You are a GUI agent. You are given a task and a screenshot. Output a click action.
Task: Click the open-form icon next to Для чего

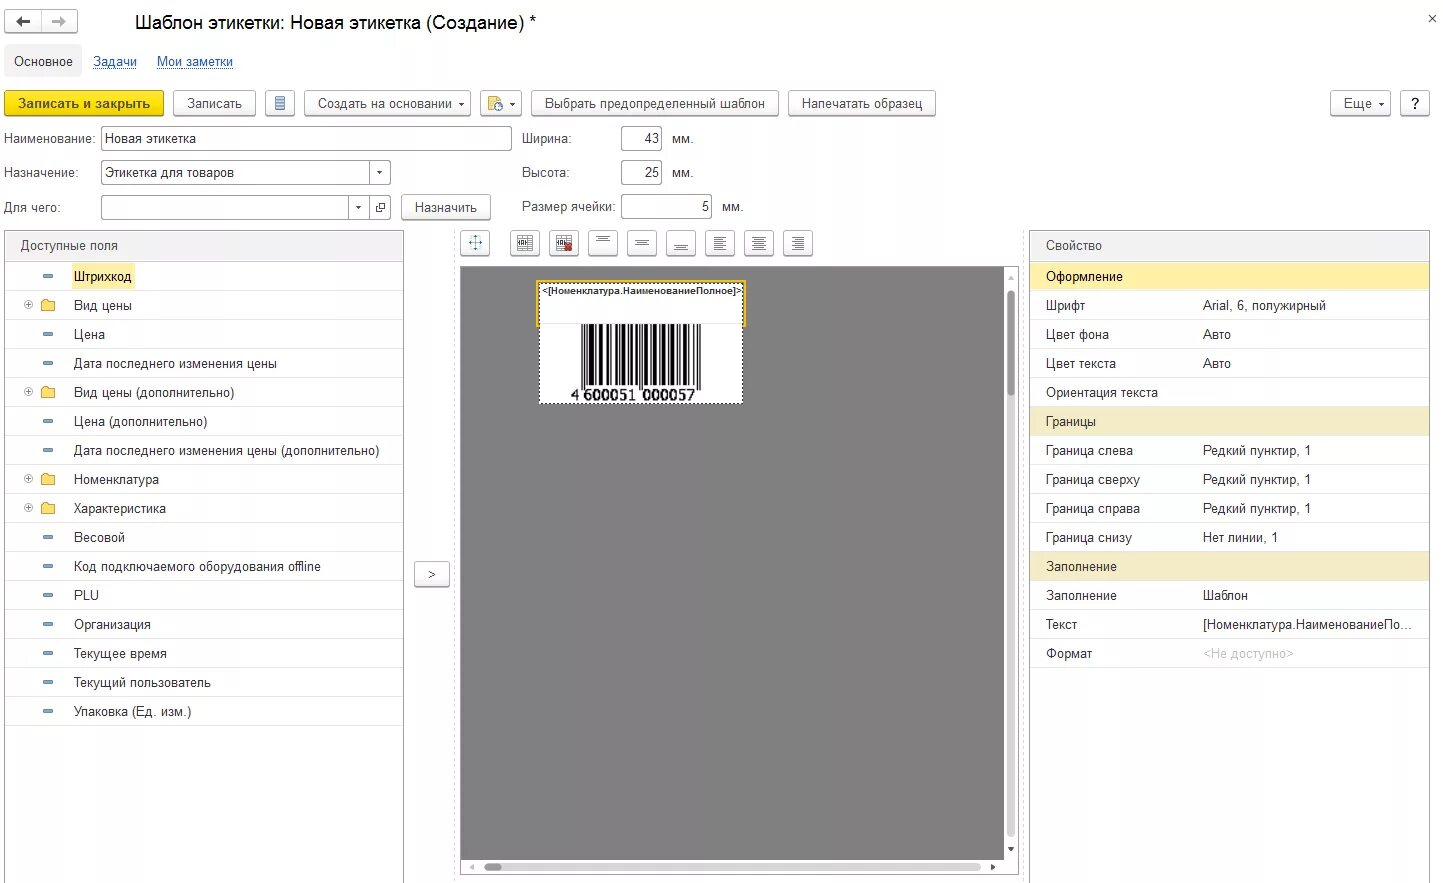(x=380, y=207)
